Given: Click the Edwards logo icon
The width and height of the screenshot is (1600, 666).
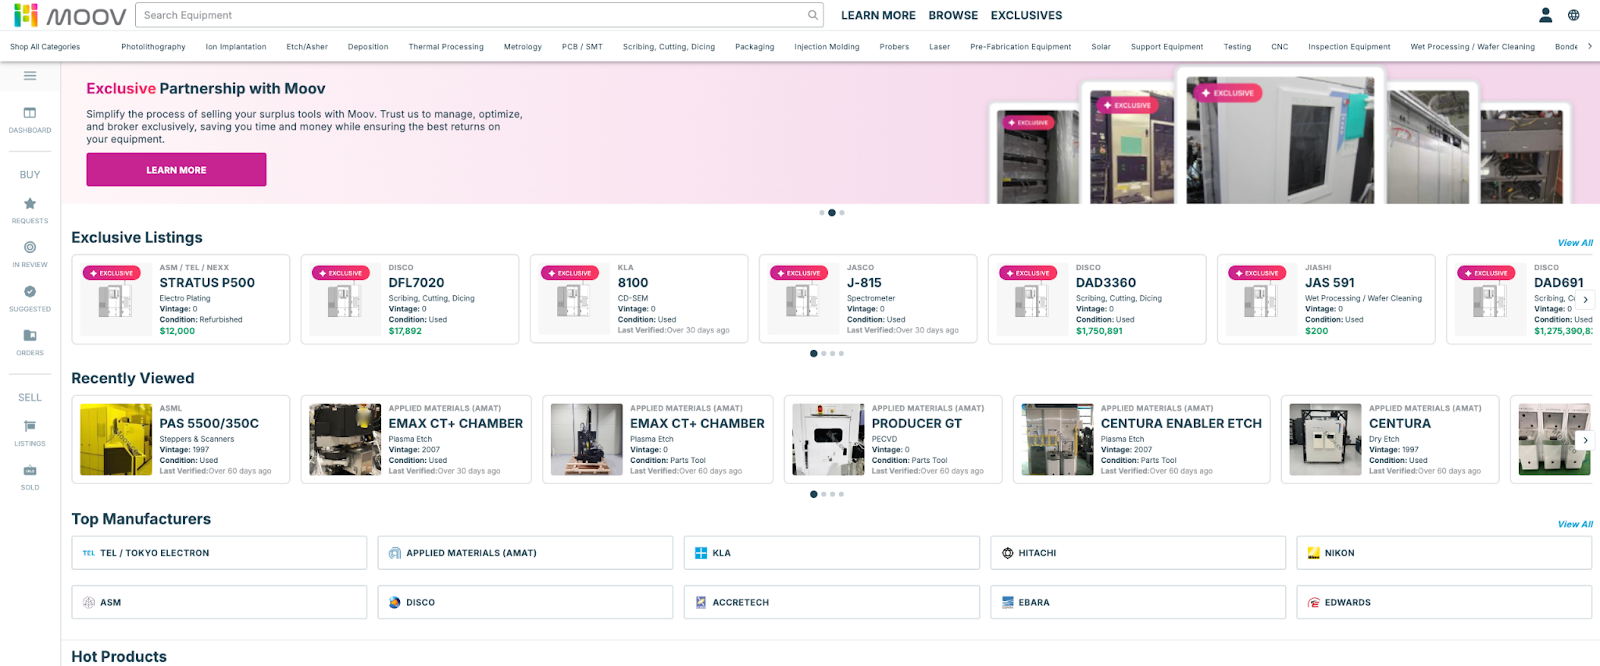Looking at the screenshot, I should 1314,603.
